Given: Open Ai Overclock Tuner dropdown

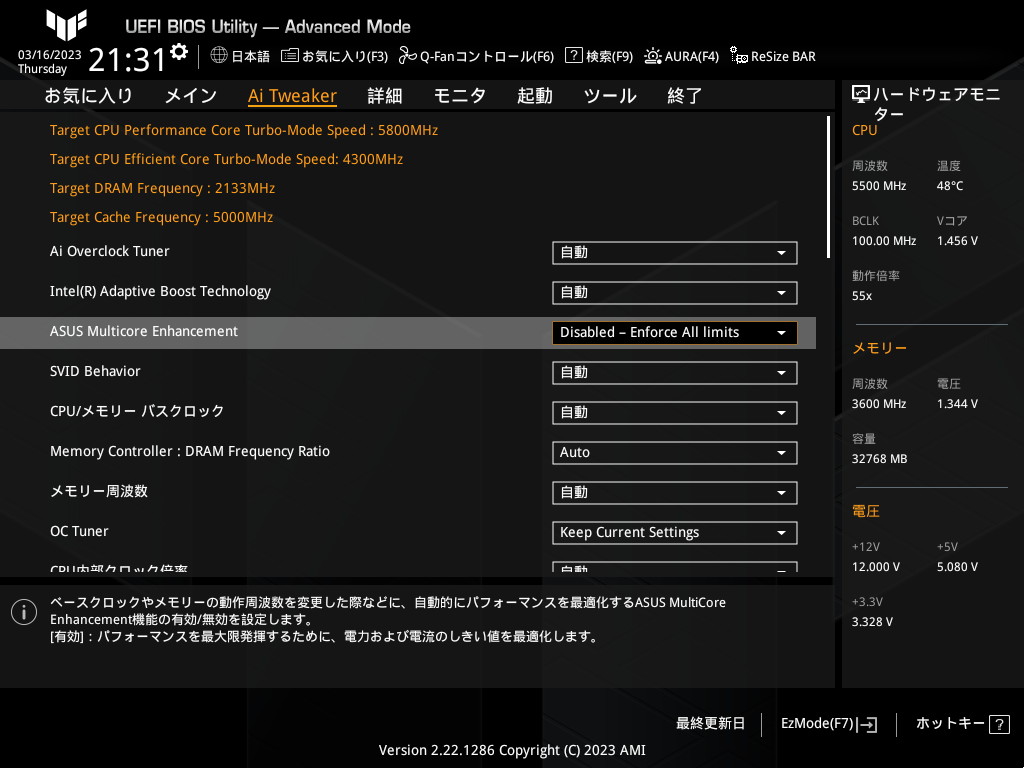Looking at the screenshot, I should click(x=675, y=253).
